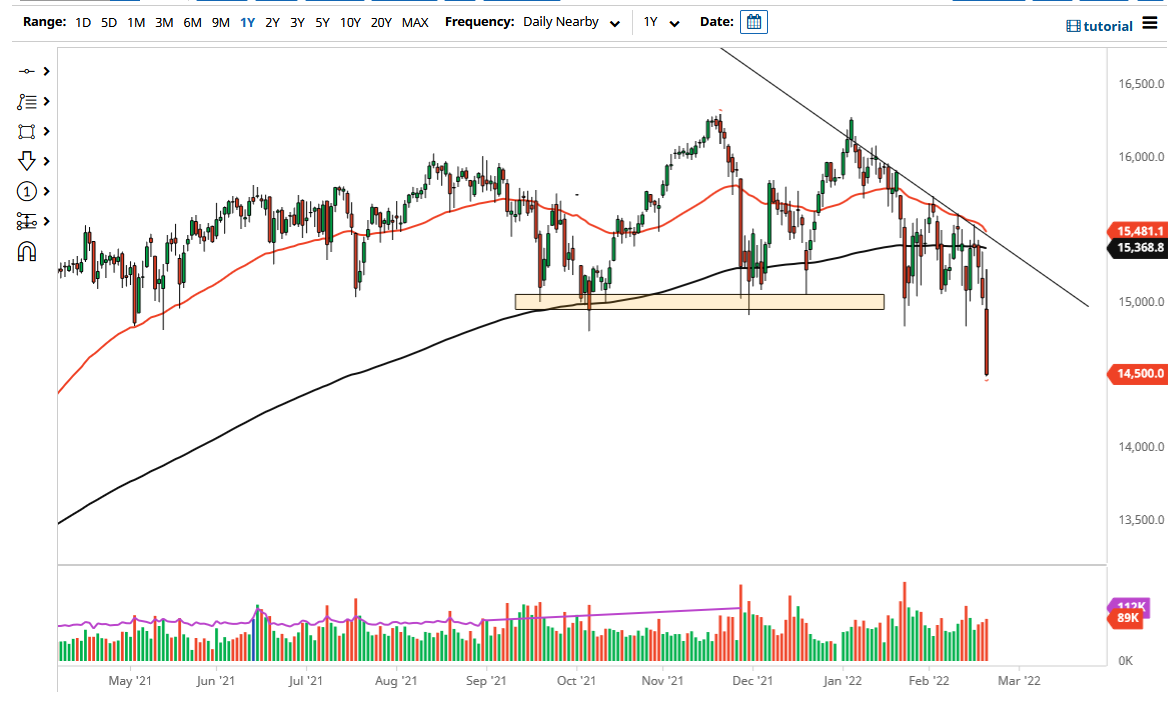The image size is (1176, 711).
Task: Click the magnet snap tool icon
Action: [x=26, y=250]
